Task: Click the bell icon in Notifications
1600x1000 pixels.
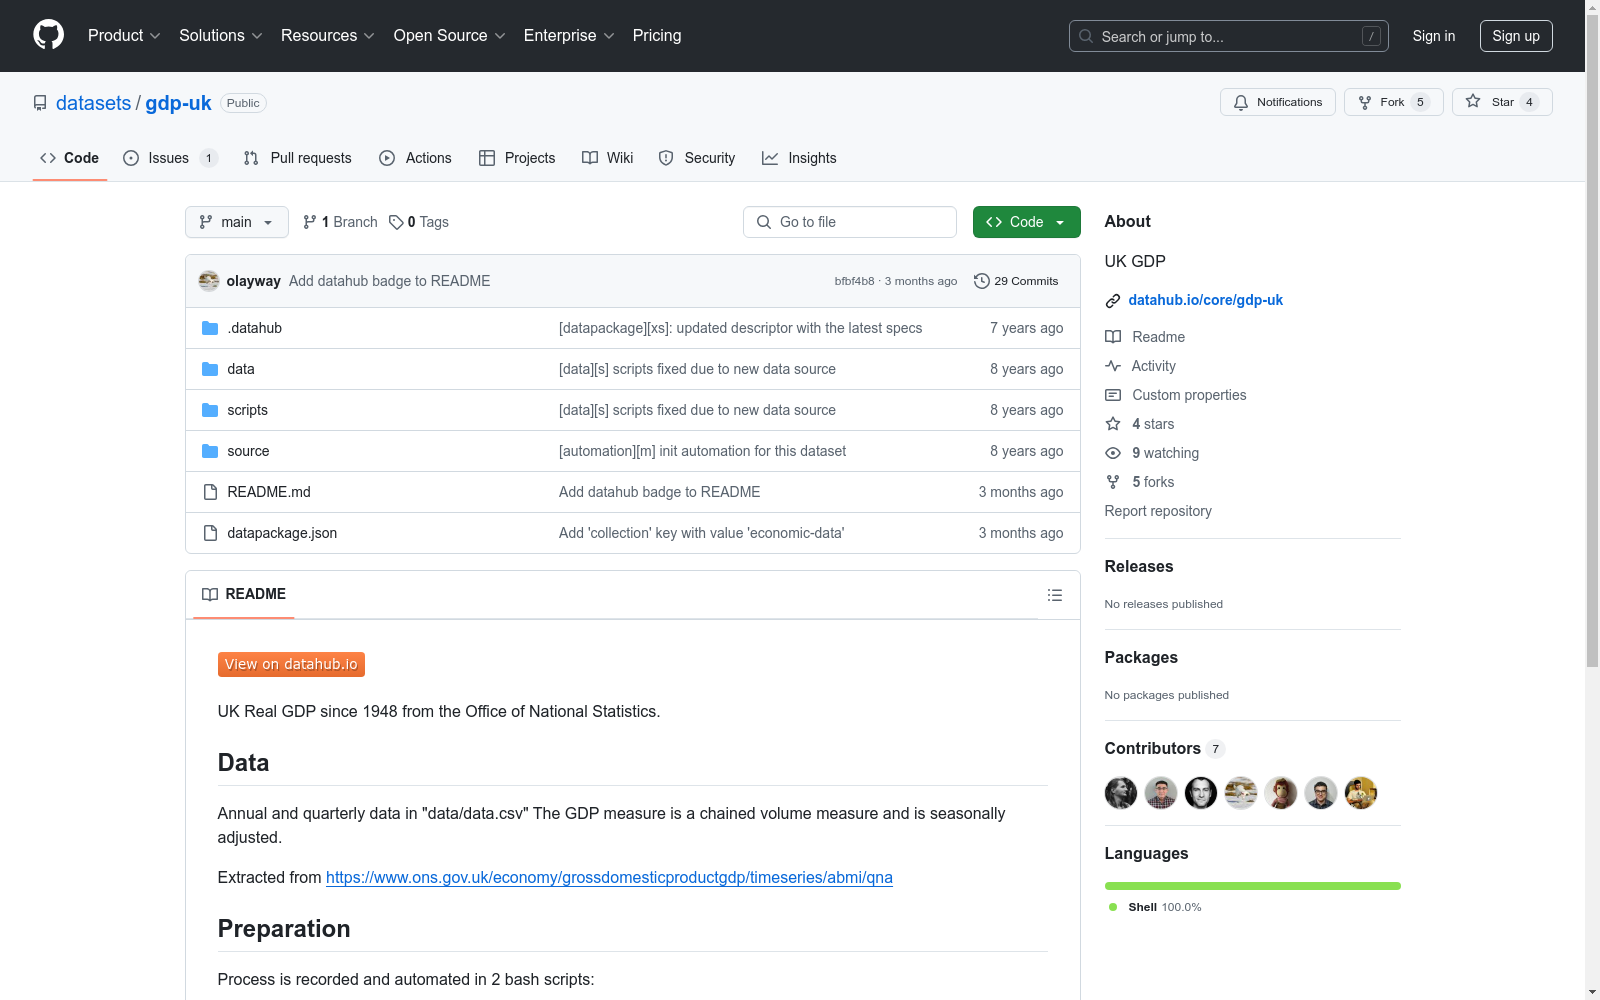Action: [1241, 102]
